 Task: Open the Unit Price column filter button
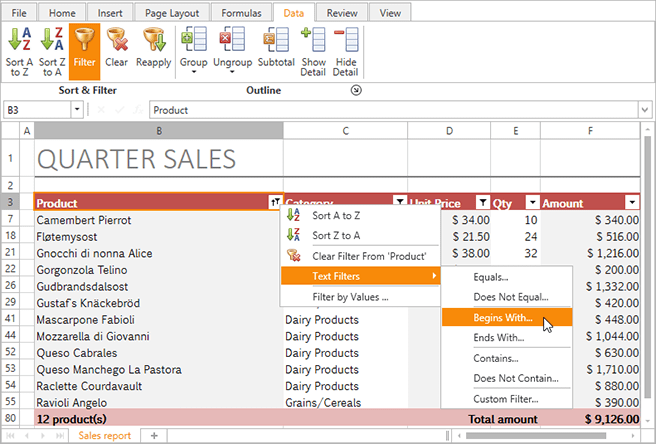point(483,203)
